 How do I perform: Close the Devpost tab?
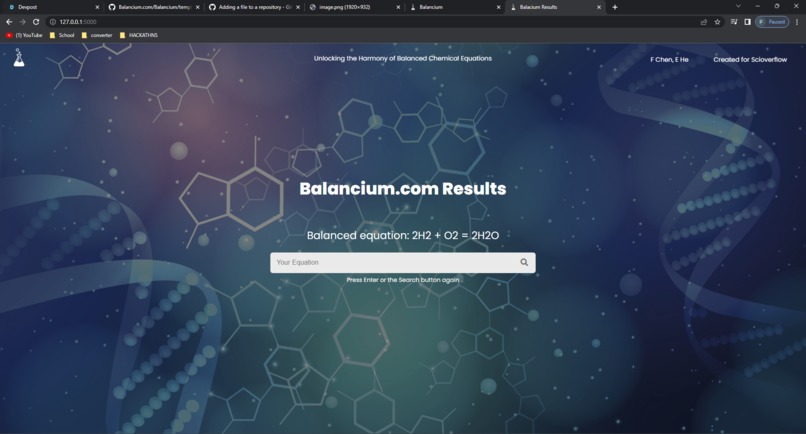pyautogui.click(x=97, y=7)
